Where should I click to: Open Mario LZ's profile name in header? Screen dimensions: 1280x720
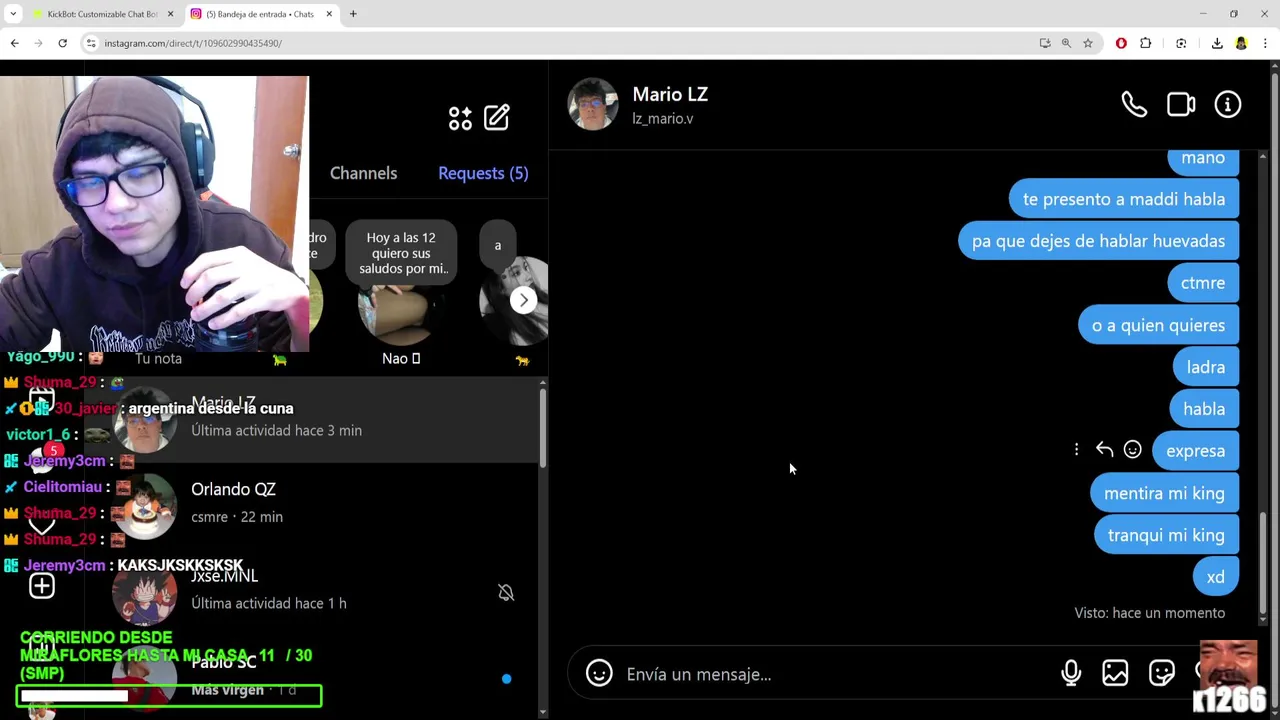(x=670, y=94)
